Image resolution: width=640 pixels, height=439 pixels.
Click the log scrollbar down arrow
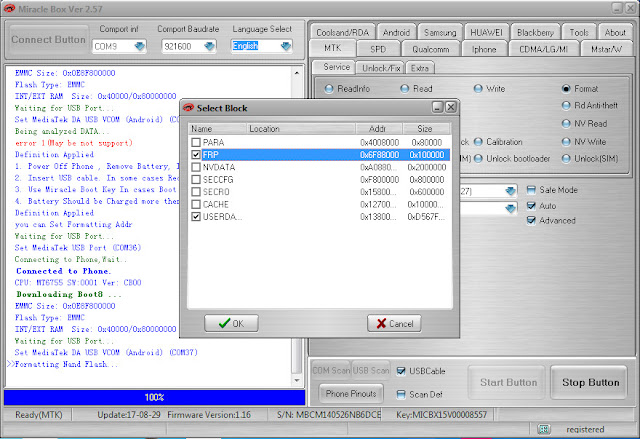click(x=297, y=380)
